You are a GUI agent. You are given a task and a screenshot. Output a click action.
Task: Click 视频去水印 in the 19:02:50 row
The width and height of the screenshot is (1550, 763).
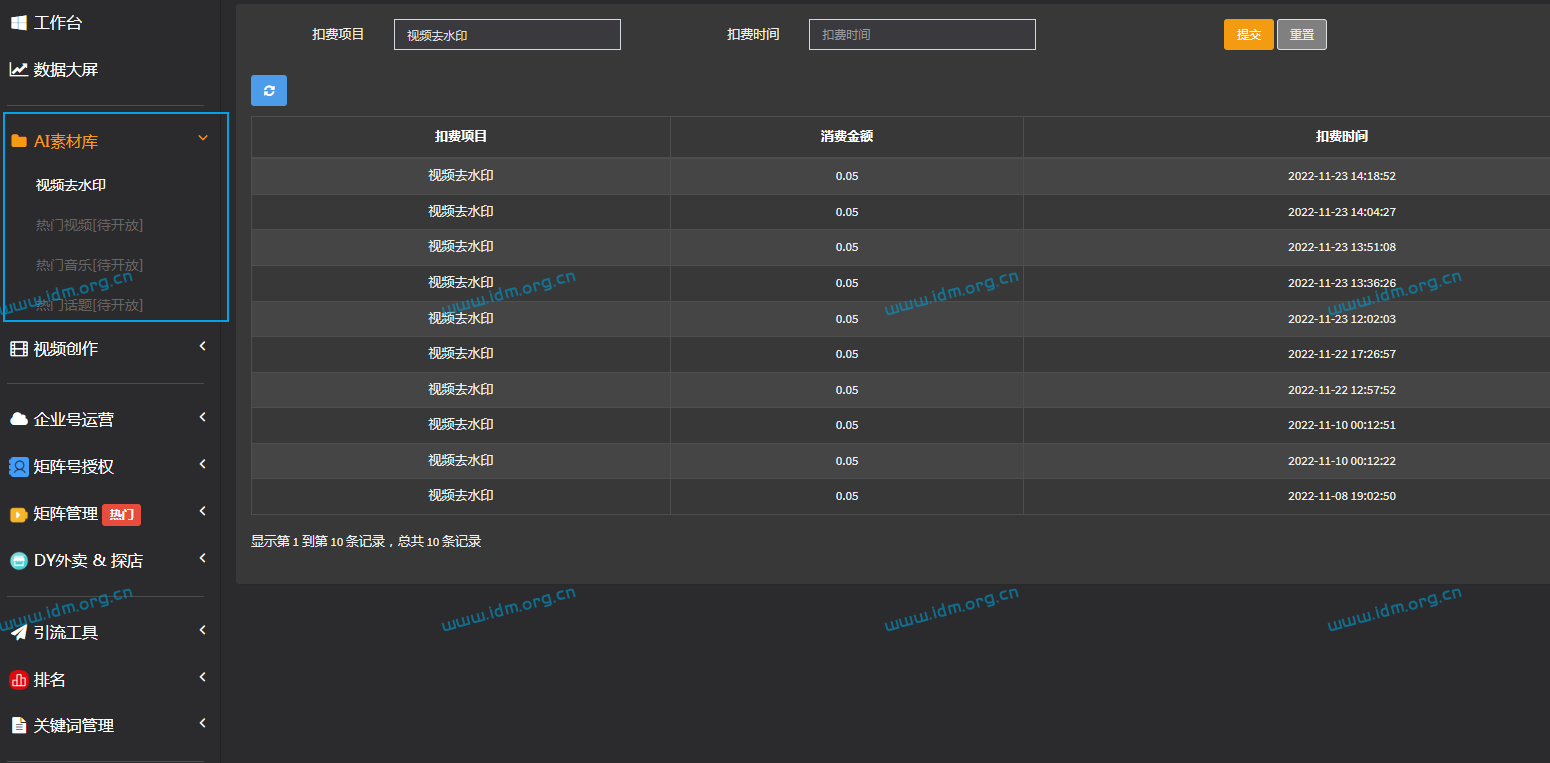point(461,495)
